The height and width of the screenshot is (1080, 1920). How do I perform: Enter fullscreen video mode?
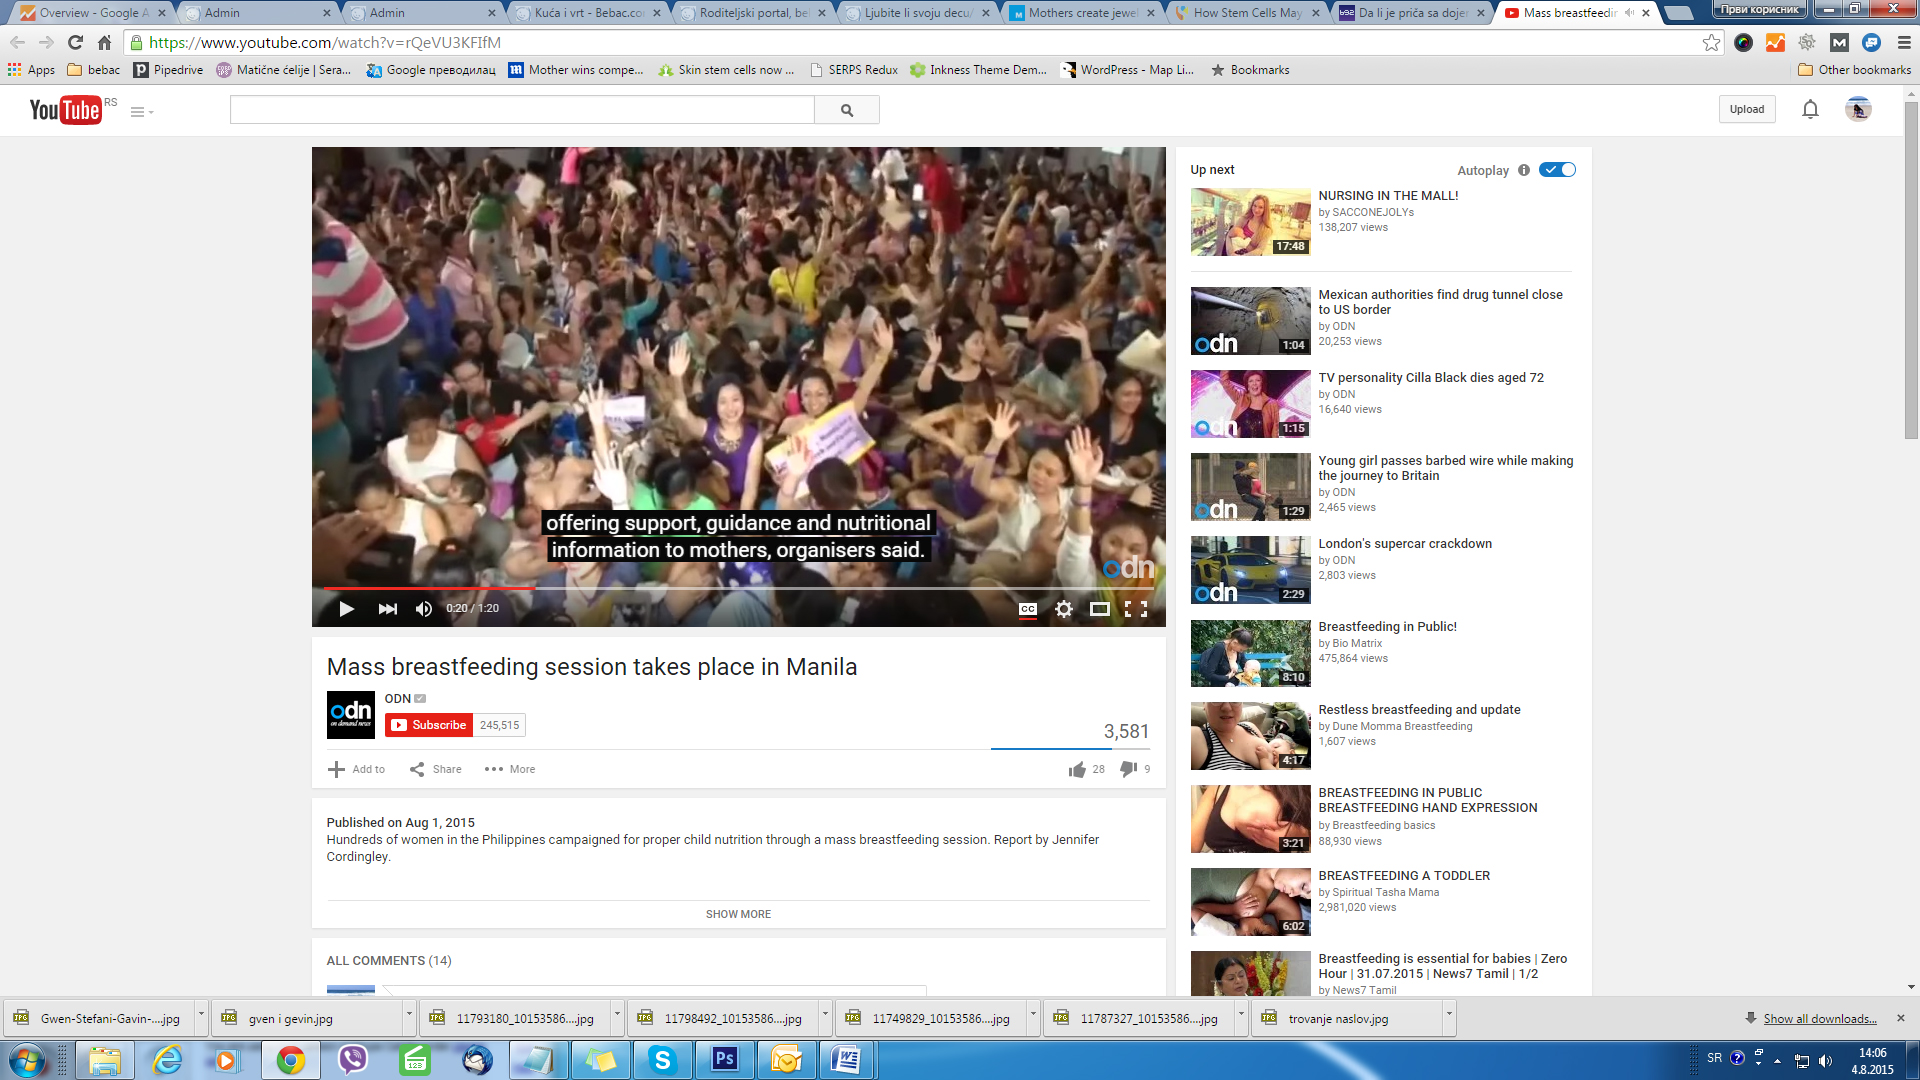pyautogui.click(x=1136, y=609)
